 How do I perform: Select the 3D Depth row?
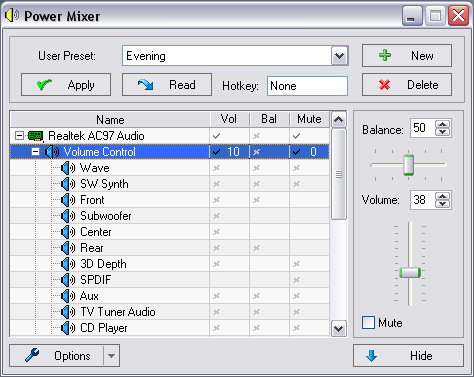pos(170,264)
